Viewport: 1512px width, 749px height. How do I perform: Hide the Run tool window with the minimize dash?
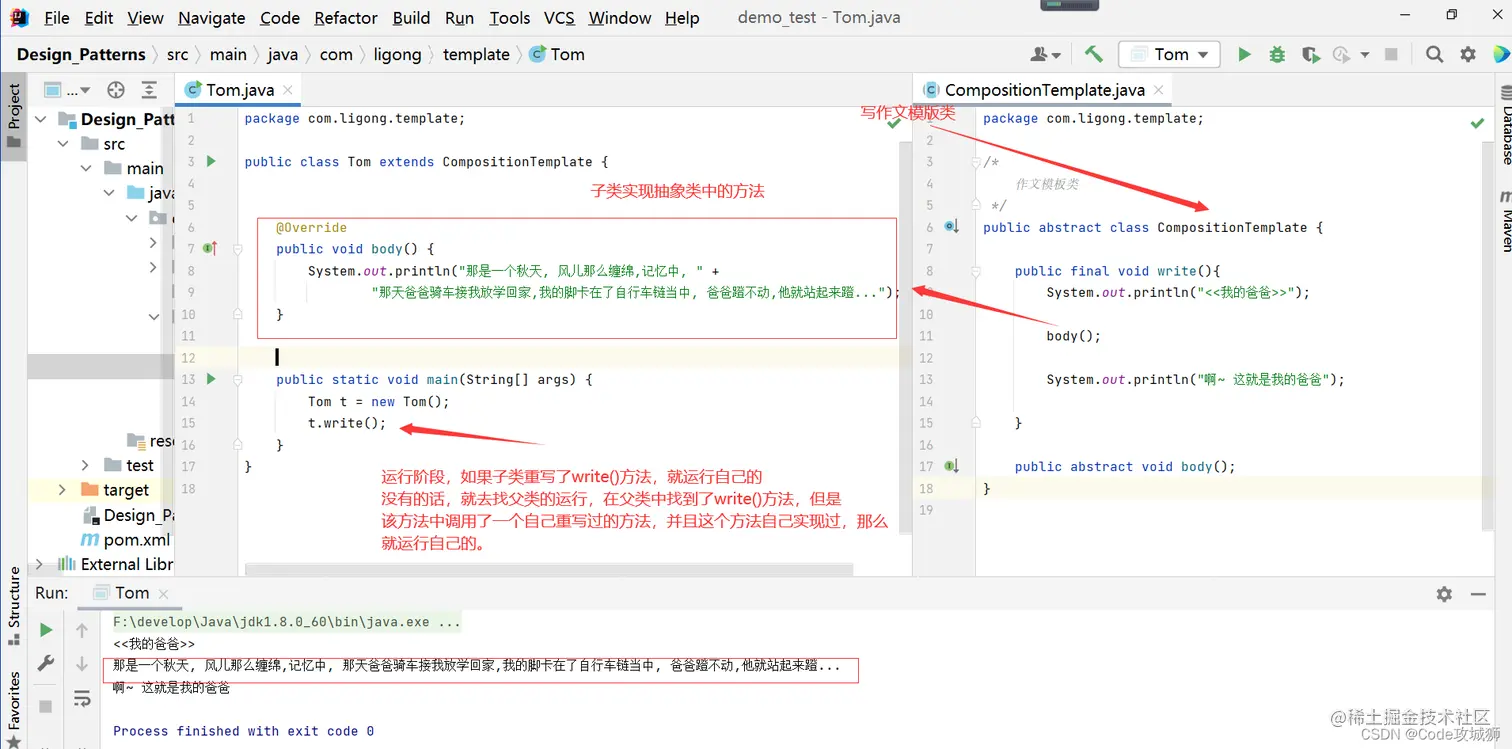click(x=1478, y=594)
